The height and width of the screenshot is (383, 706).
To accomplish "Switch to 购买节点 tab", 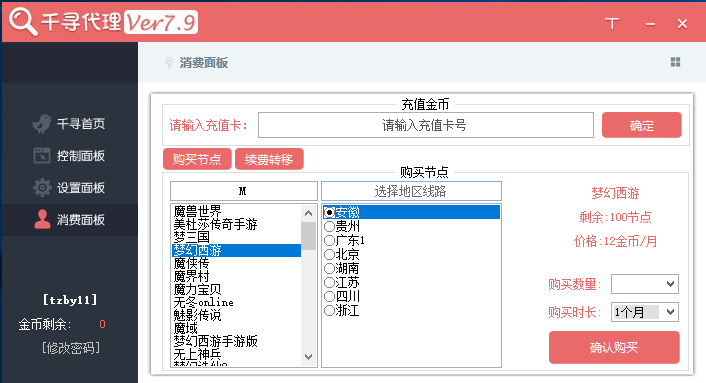I will pyautogui.click(x=197, y=159).
